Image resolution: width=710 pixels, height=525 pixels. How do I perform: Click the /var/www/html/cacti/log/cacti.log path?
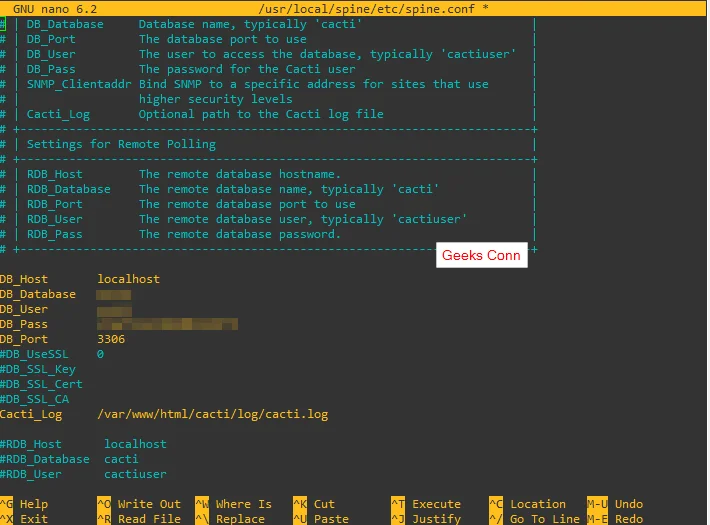click(x=212, y=414)
